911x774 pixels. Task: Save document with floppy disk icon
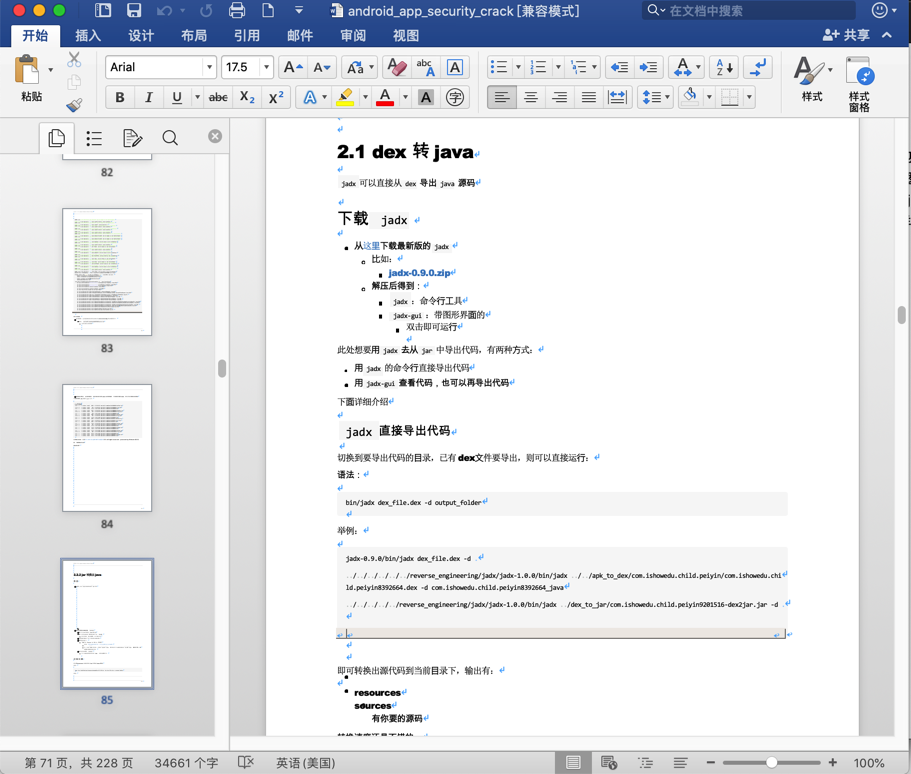pyautogui.click(x=134, y=10)
